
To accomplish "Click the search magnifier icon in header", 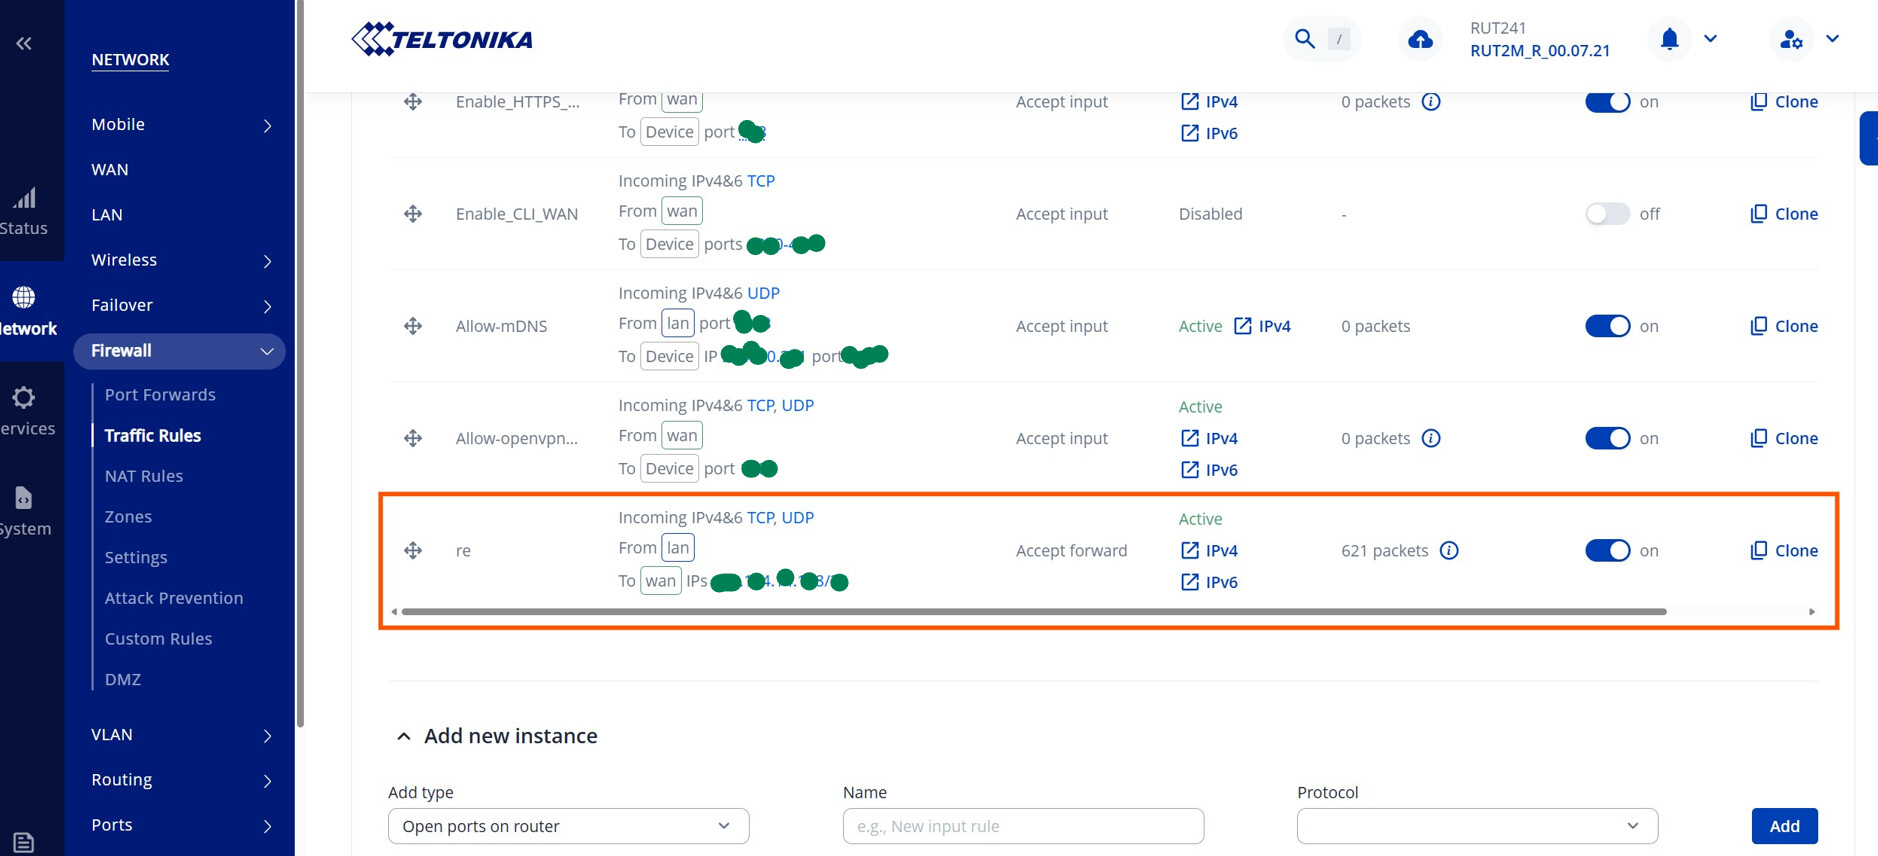I will (x=1304, y=39).
